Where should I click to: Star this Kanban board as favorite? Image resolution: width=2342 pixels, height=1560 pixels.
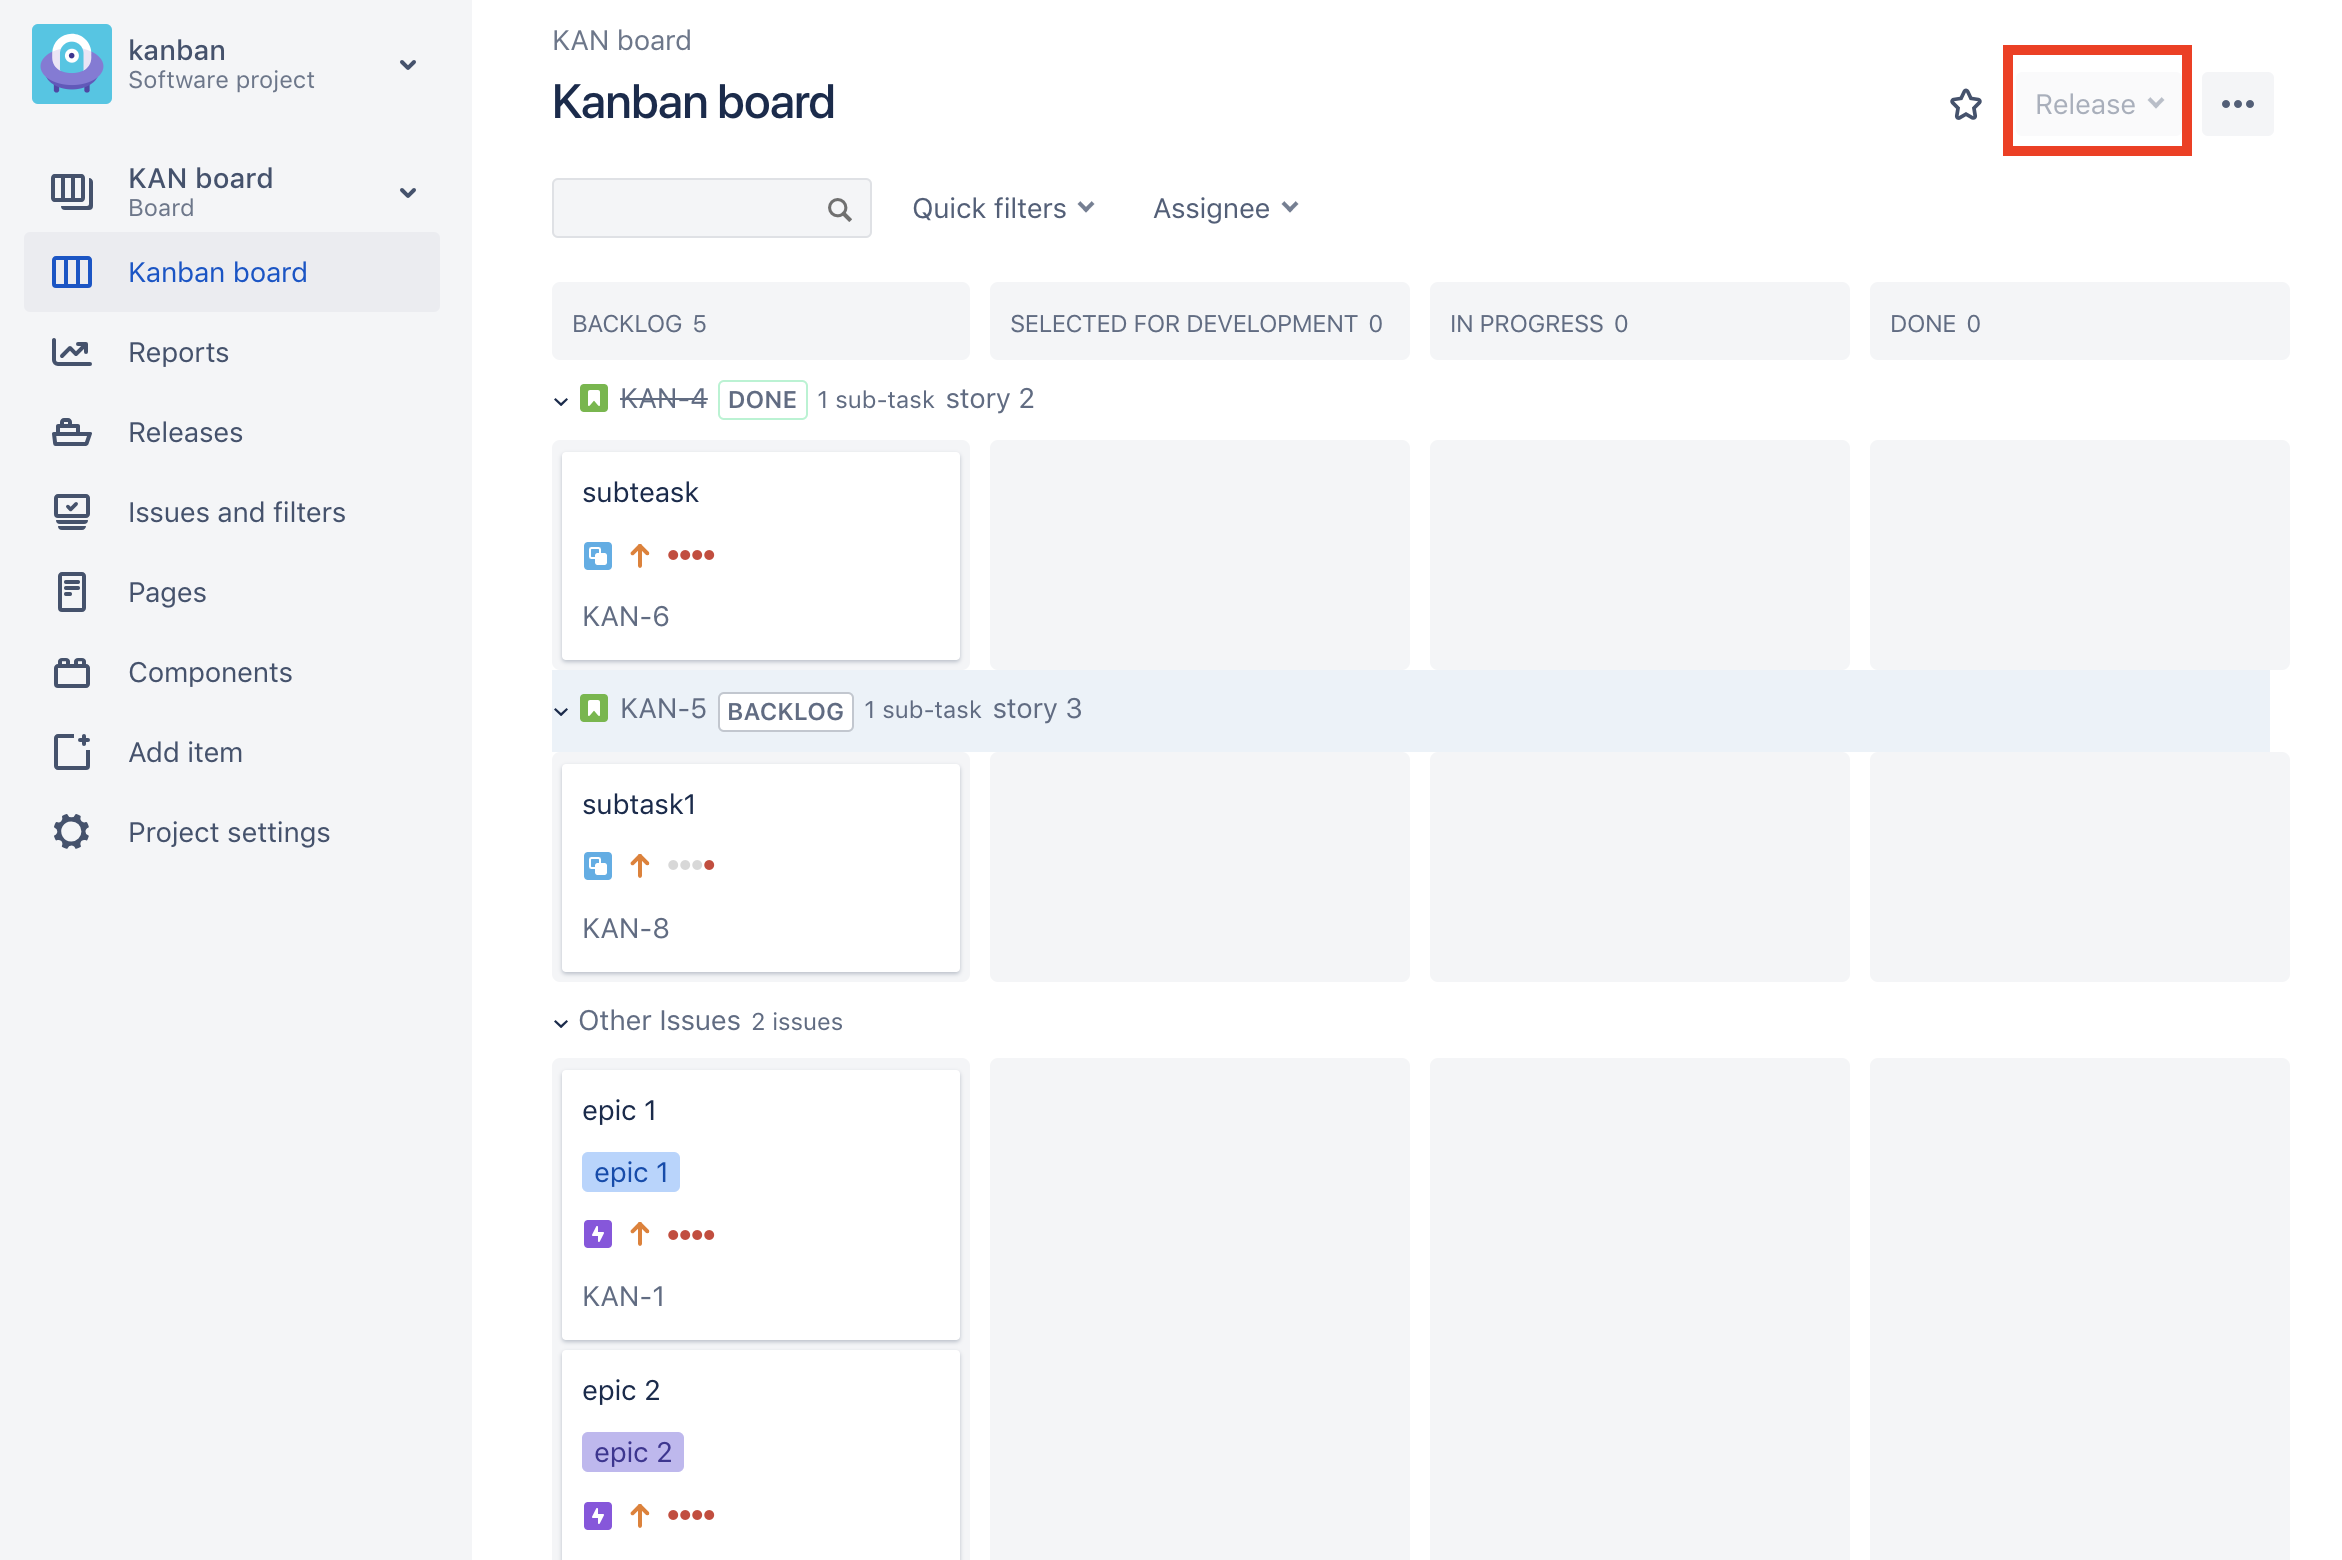pos(1965,105)
